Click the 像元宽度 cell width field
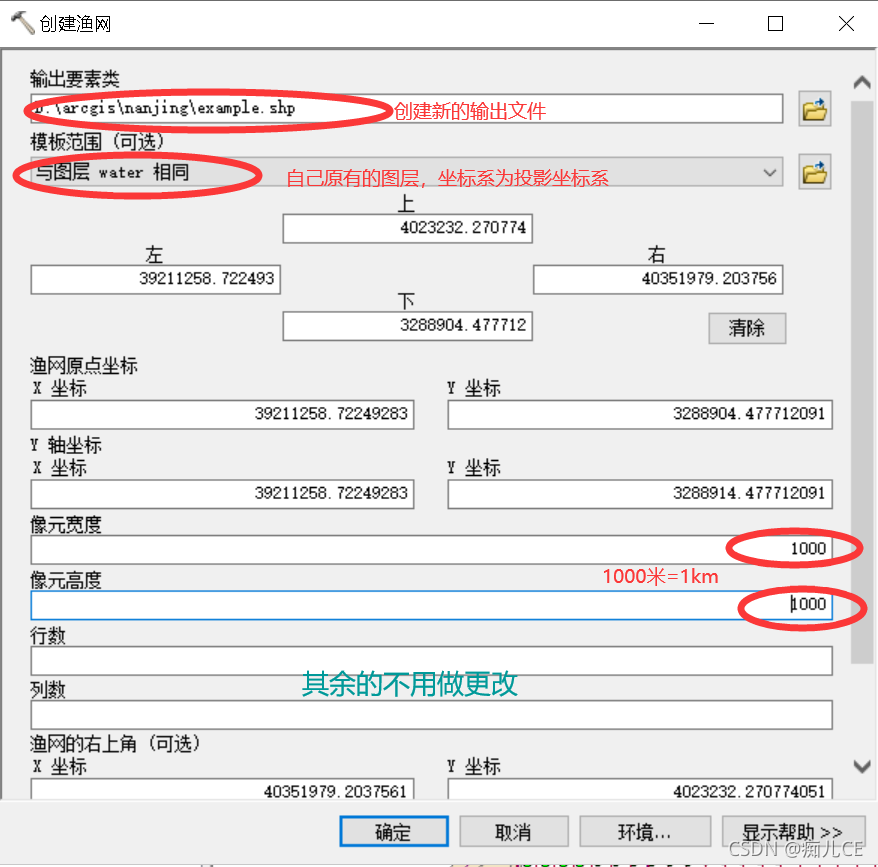This screenshot has height=867, width=878. coord(432,549)
